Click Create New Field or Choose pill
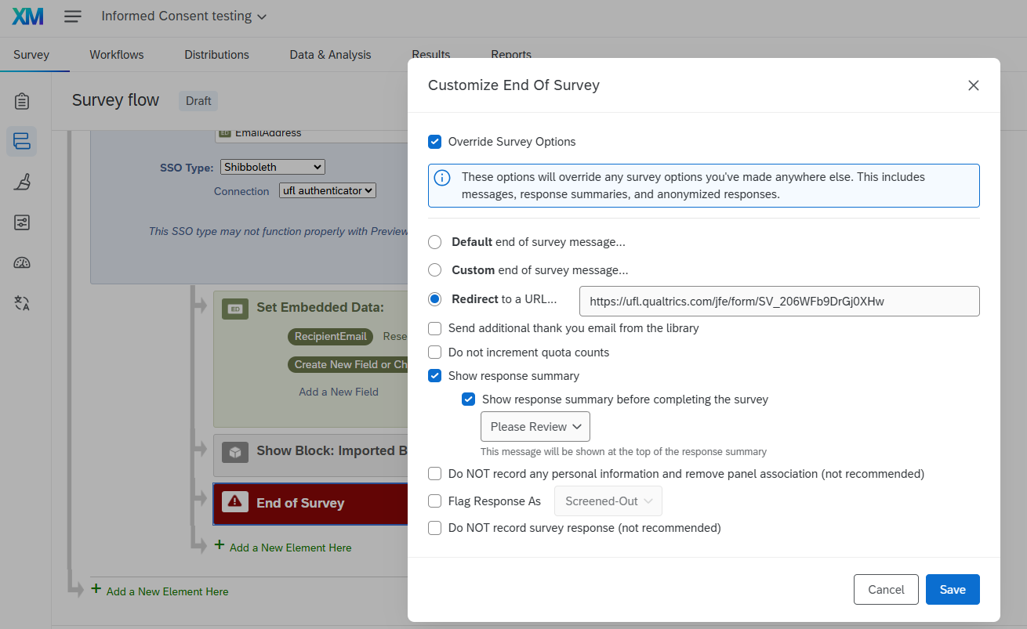The width and height of the screenshot is (1027, 629). [x=348, y=364]
